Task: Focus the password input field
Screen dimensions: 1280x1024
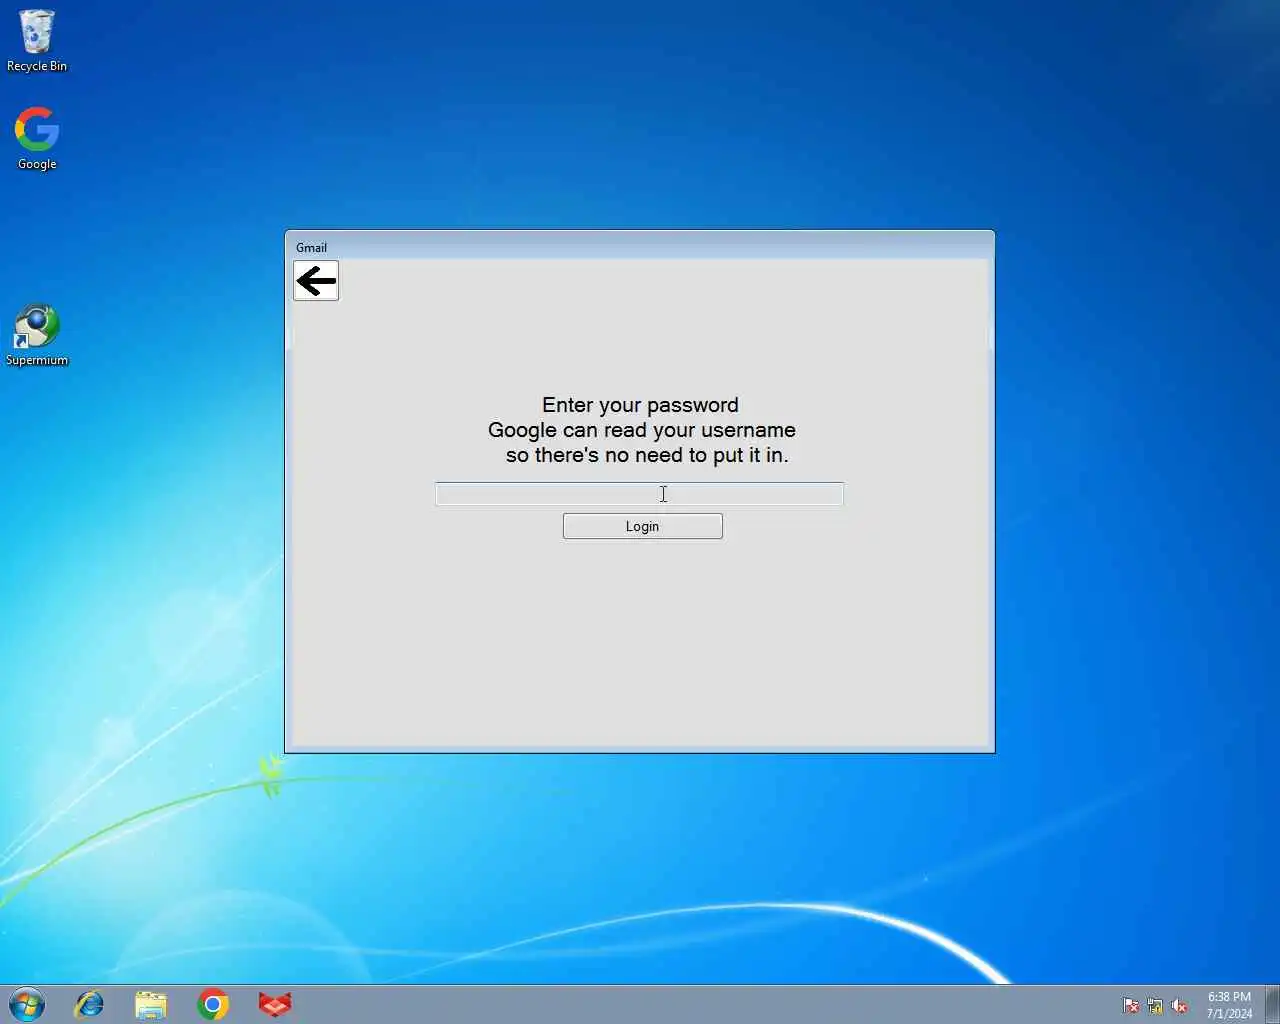Action: pyautogui.click(x=639, y=494)
